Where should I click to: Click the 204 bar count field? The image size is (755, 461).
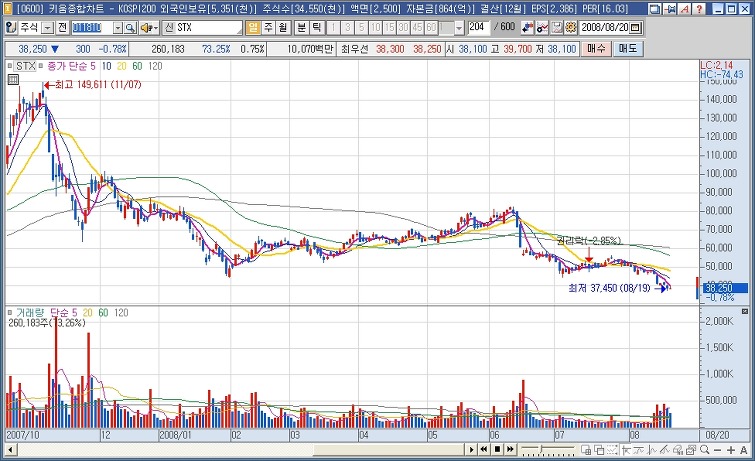(x=479, y=27)
